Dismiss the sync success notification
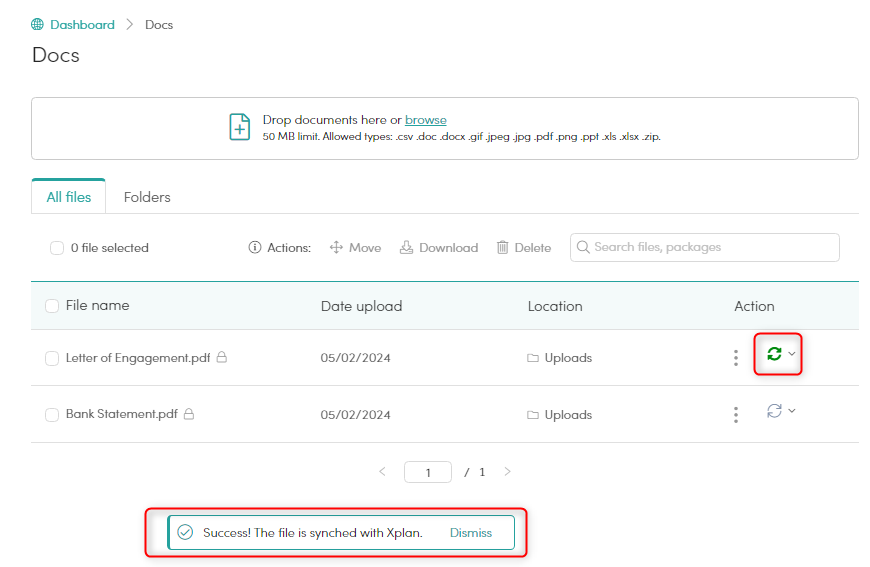The image size is (870, 567). [x=471, y=533]
